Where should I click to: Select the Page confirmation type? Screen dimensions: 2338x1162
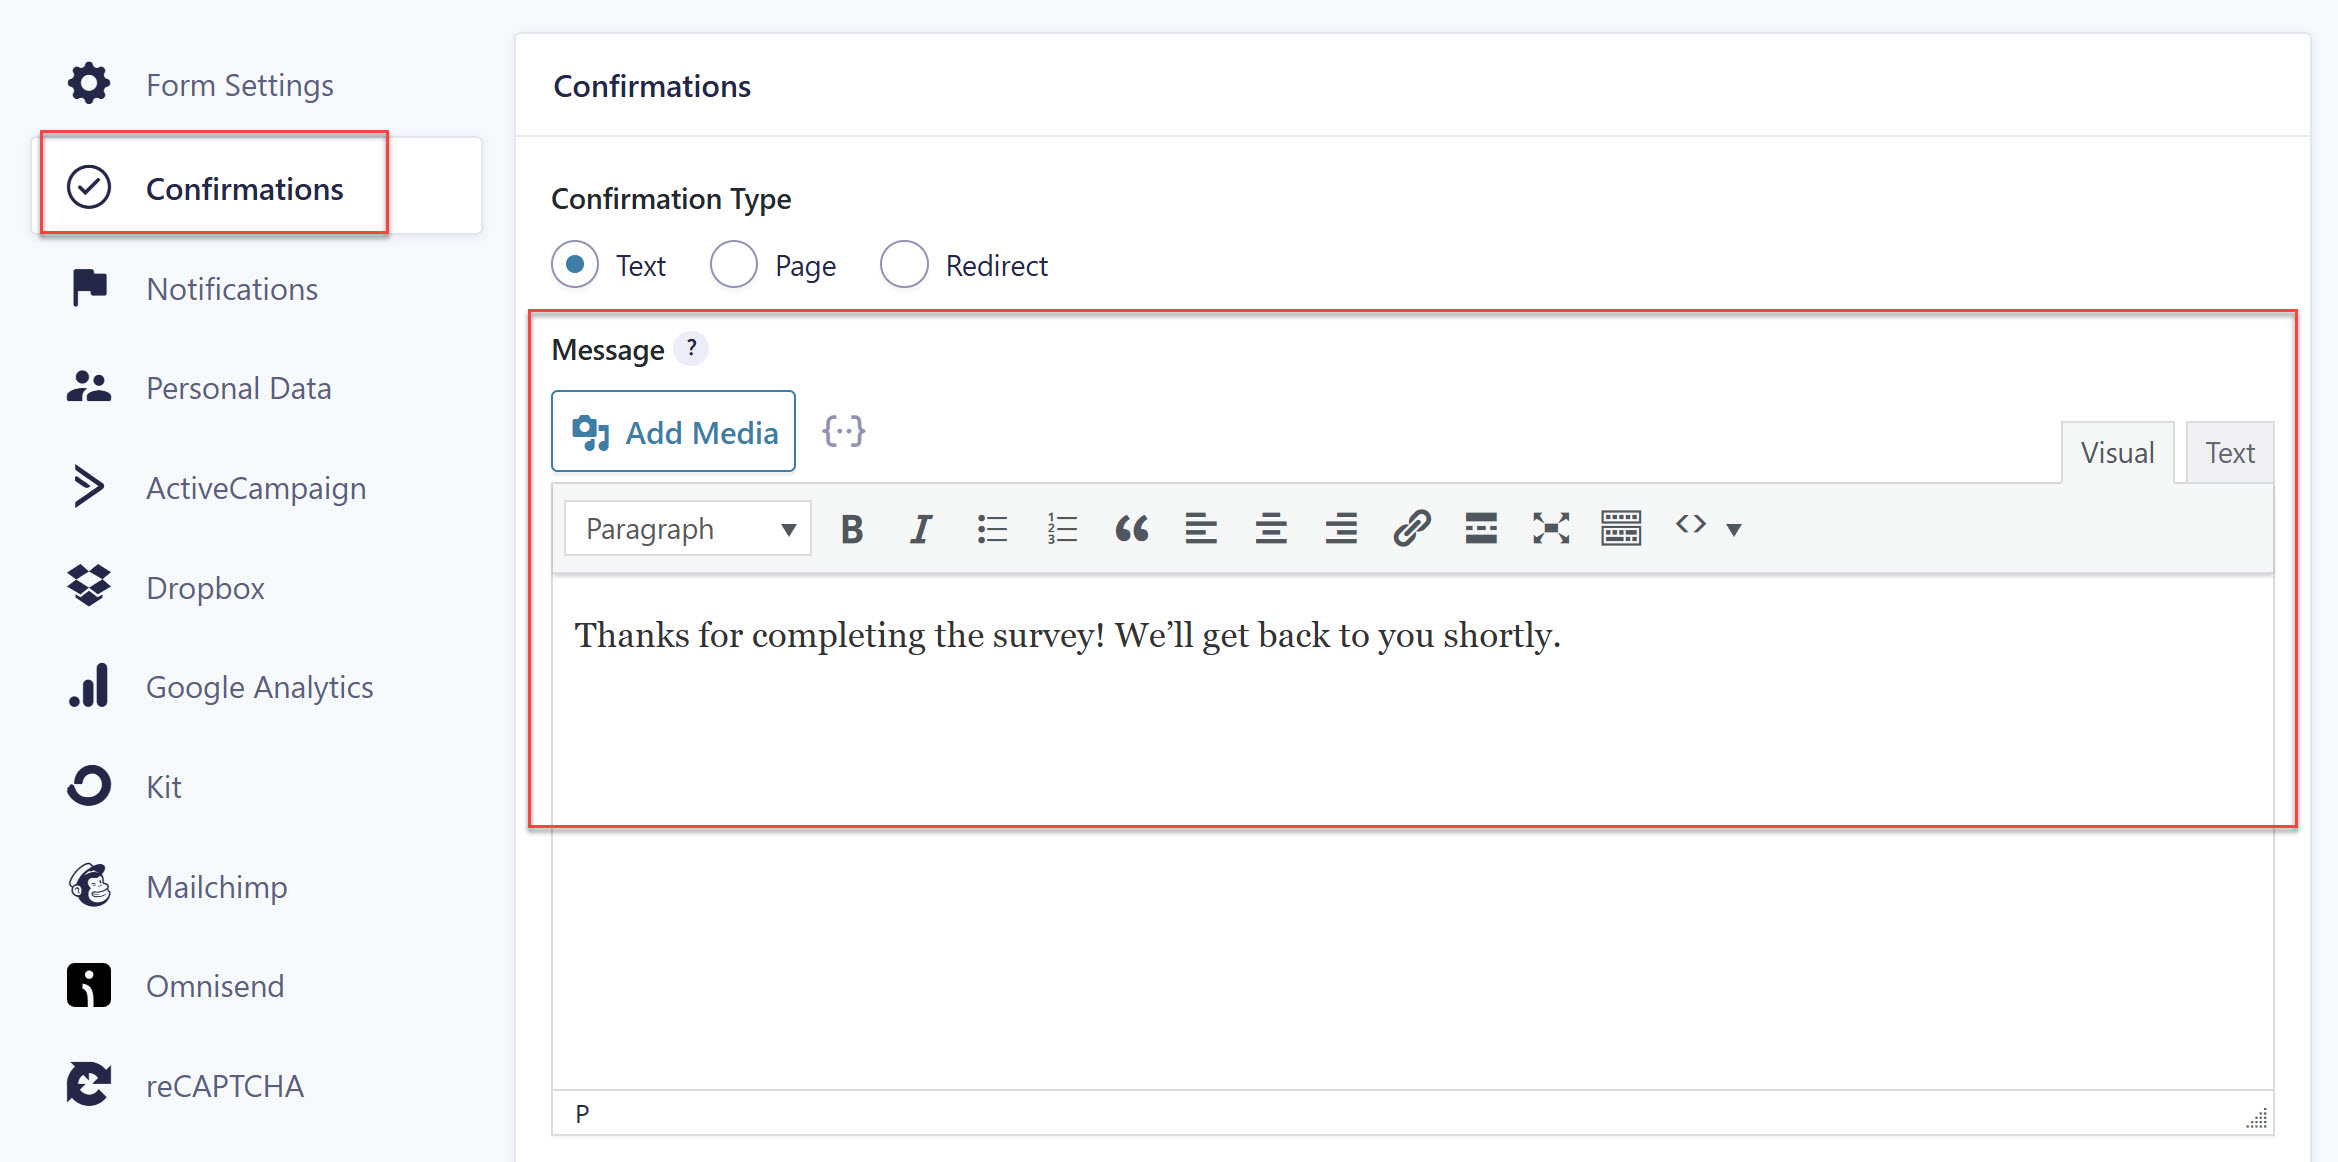734,265
